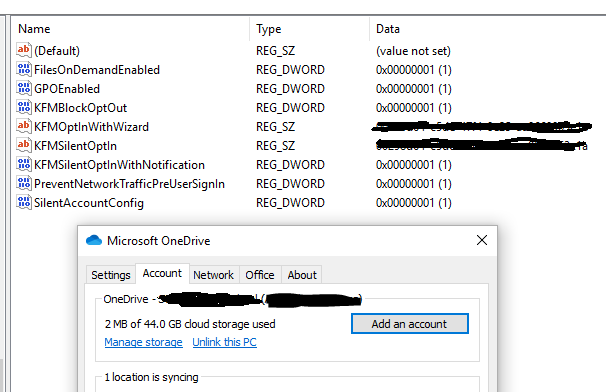The image size is (606, 392).
Task: Select the FilesOnDemandEnabled value name
Action: coord(97,70)
